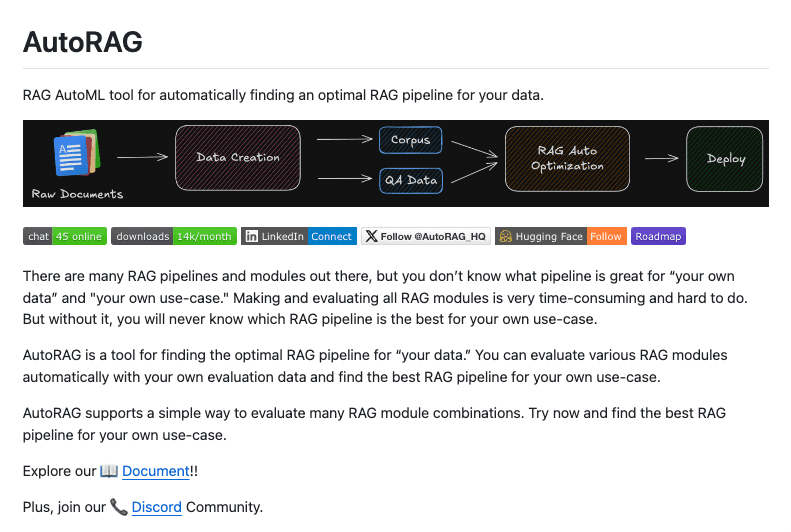Image resolution: width=791 pixels, height=532 pixels.
Task: Click the orange Hugging Face Follow label
Action: [606, 236]
